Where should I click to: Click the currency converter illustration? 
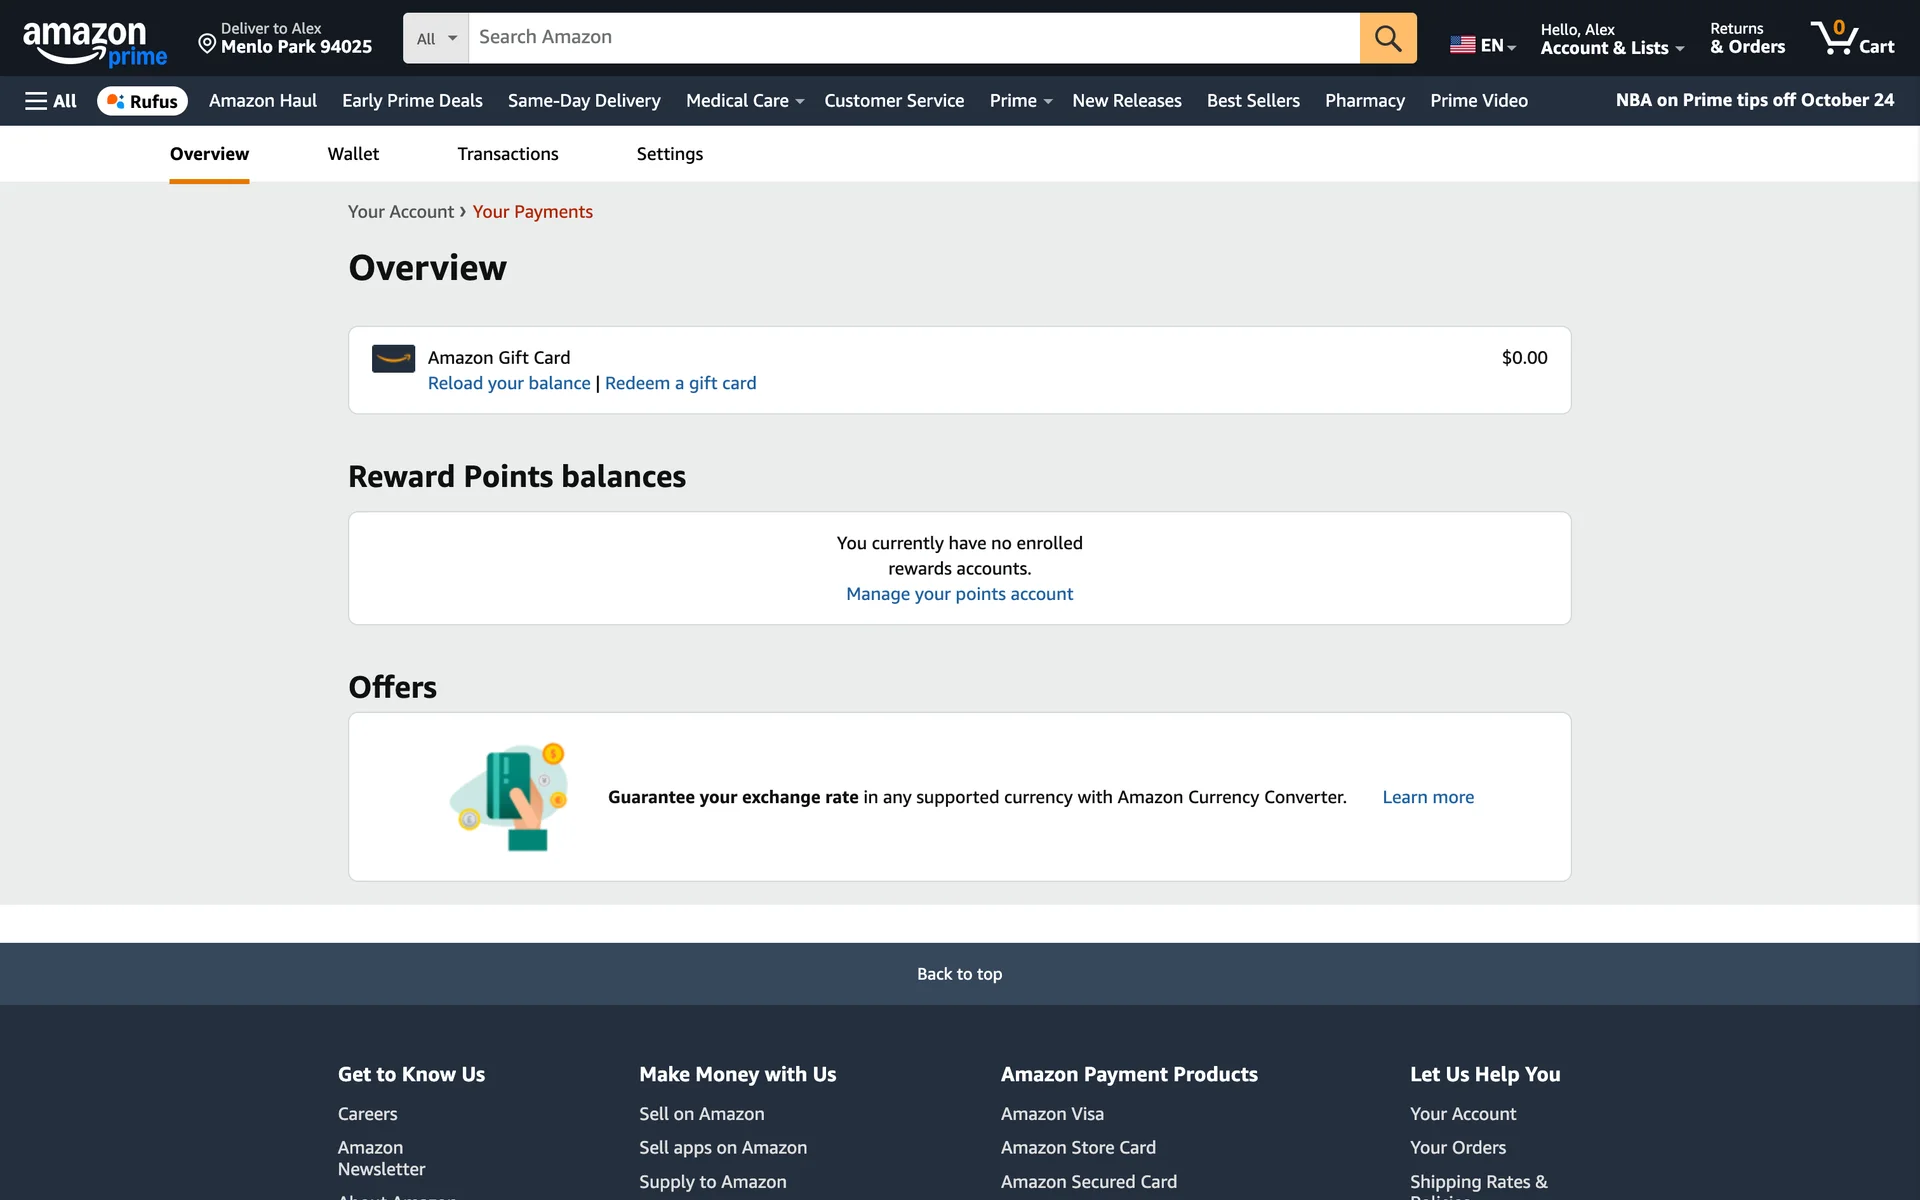[509, 797]
